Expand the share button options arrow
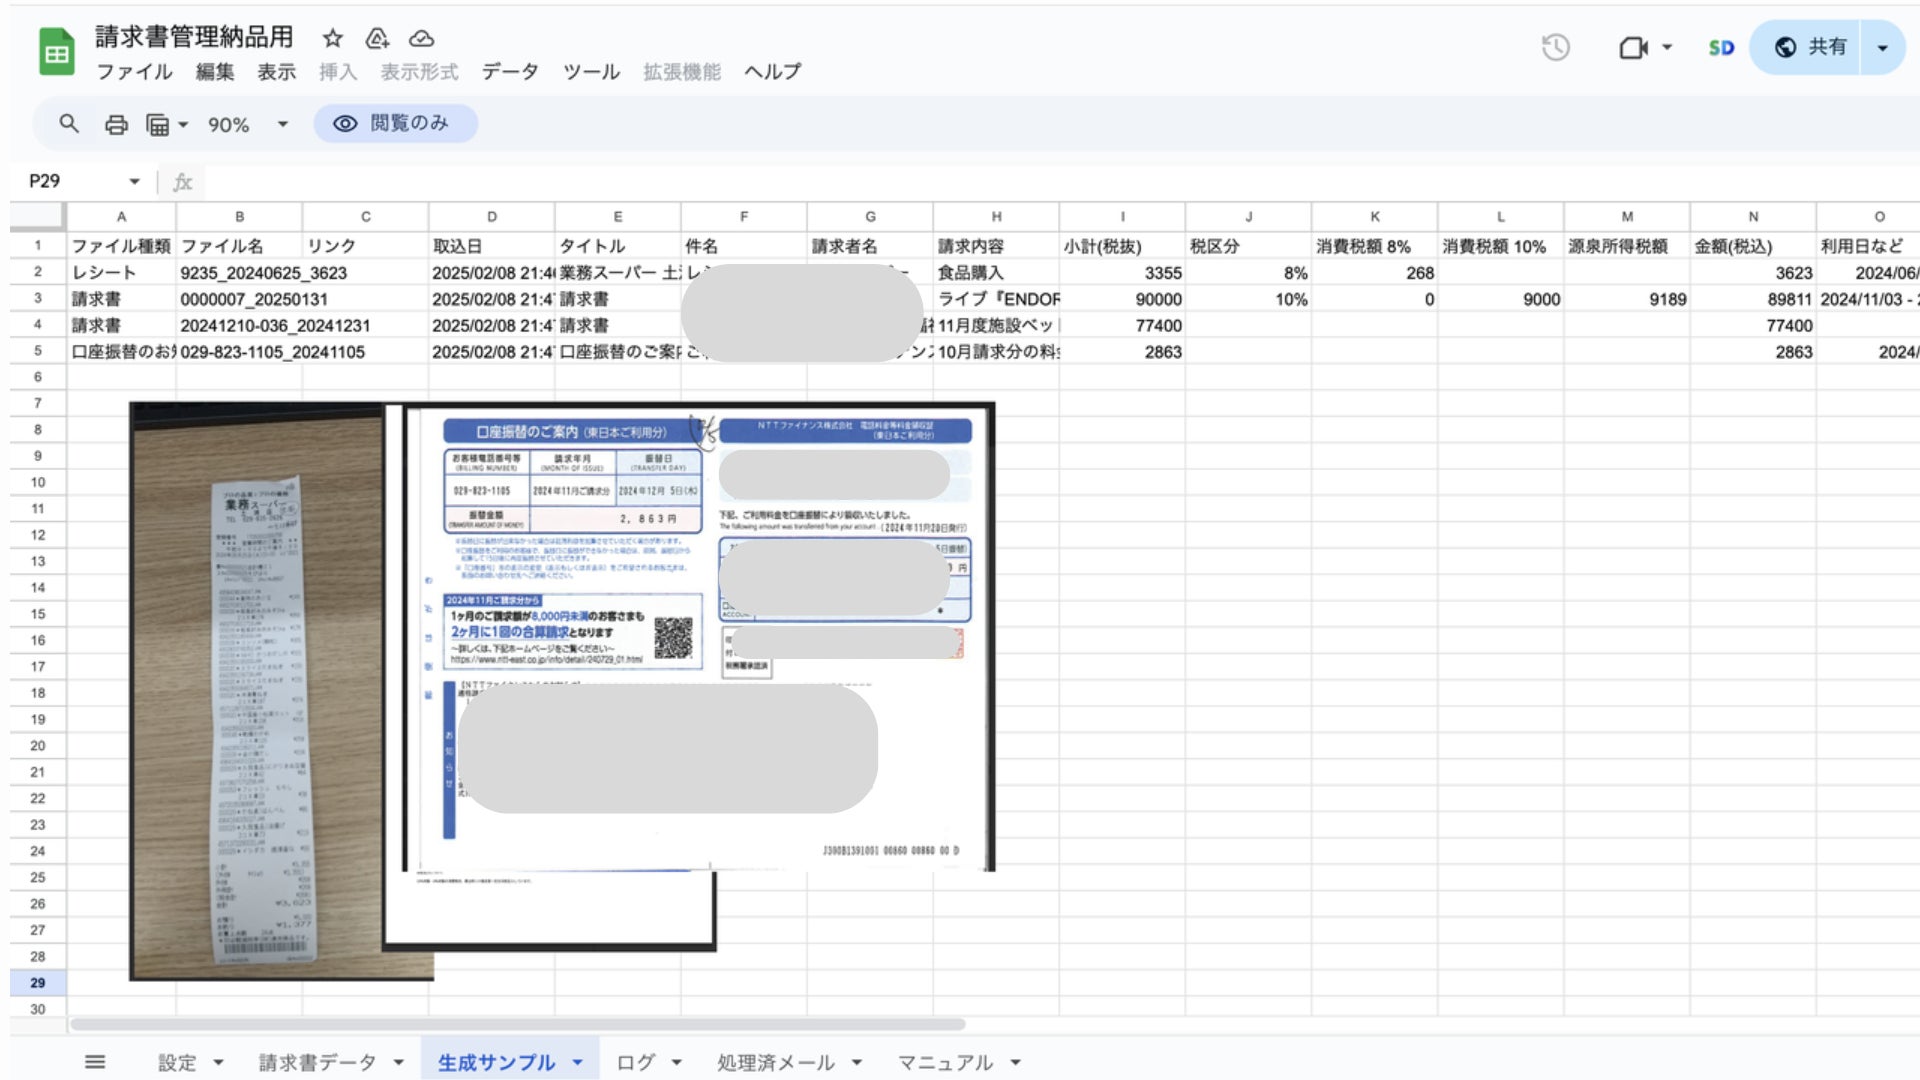The width and height of the screenshot is (1920, 1080). (x=1882, y=47)
